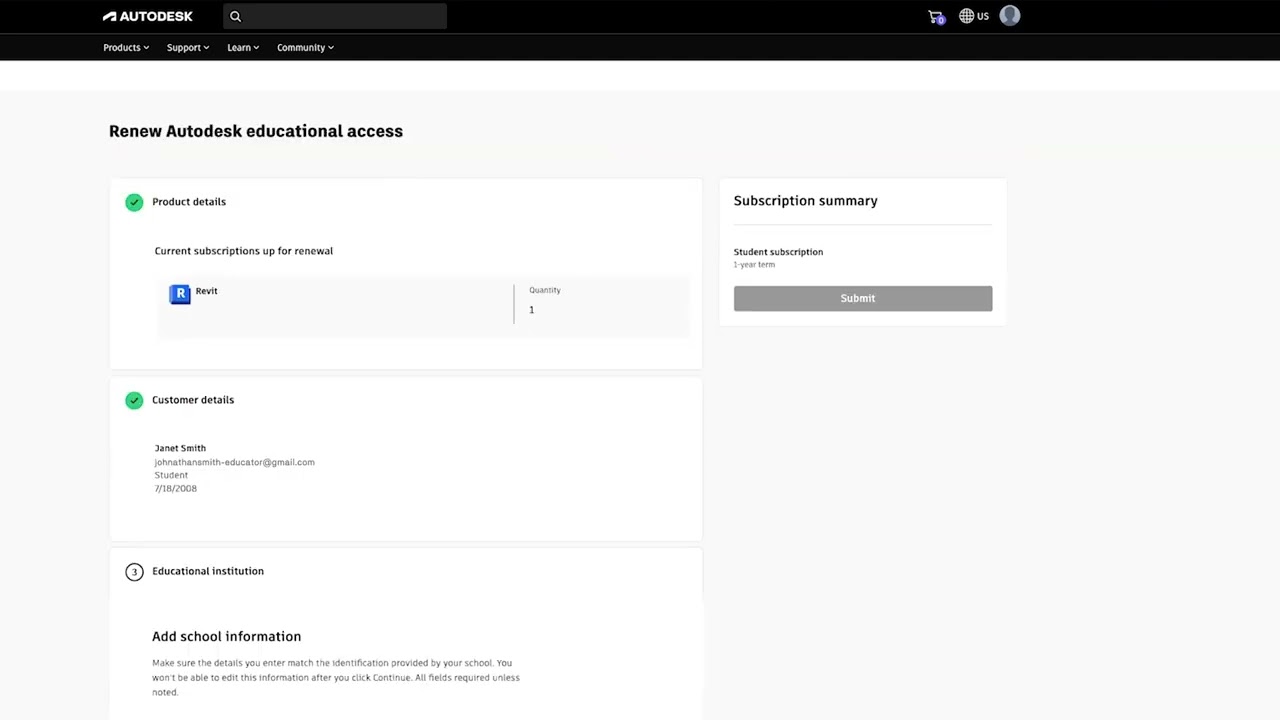Click the Customer details section heading
Viewport: 1280px width, 720px height.
[193, 400]
